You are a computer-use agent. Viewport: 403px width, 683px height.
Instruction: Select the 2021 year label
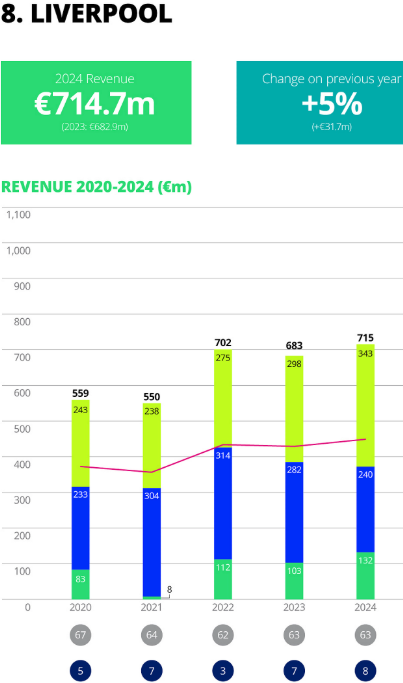point(152,607)
